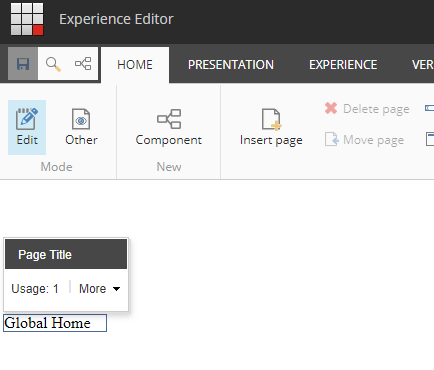The width and height of the screenshot is (434, 370).
Task: Click Usage: 1 in the floating toolbar
Action: pos(35,289)
